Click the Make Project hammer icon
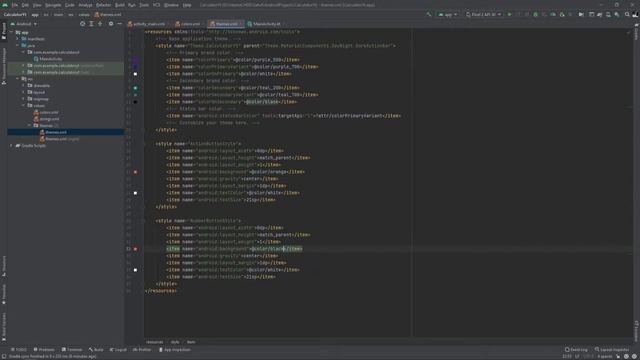Screen dimensions: 640x360 click(x=429, y=14)
